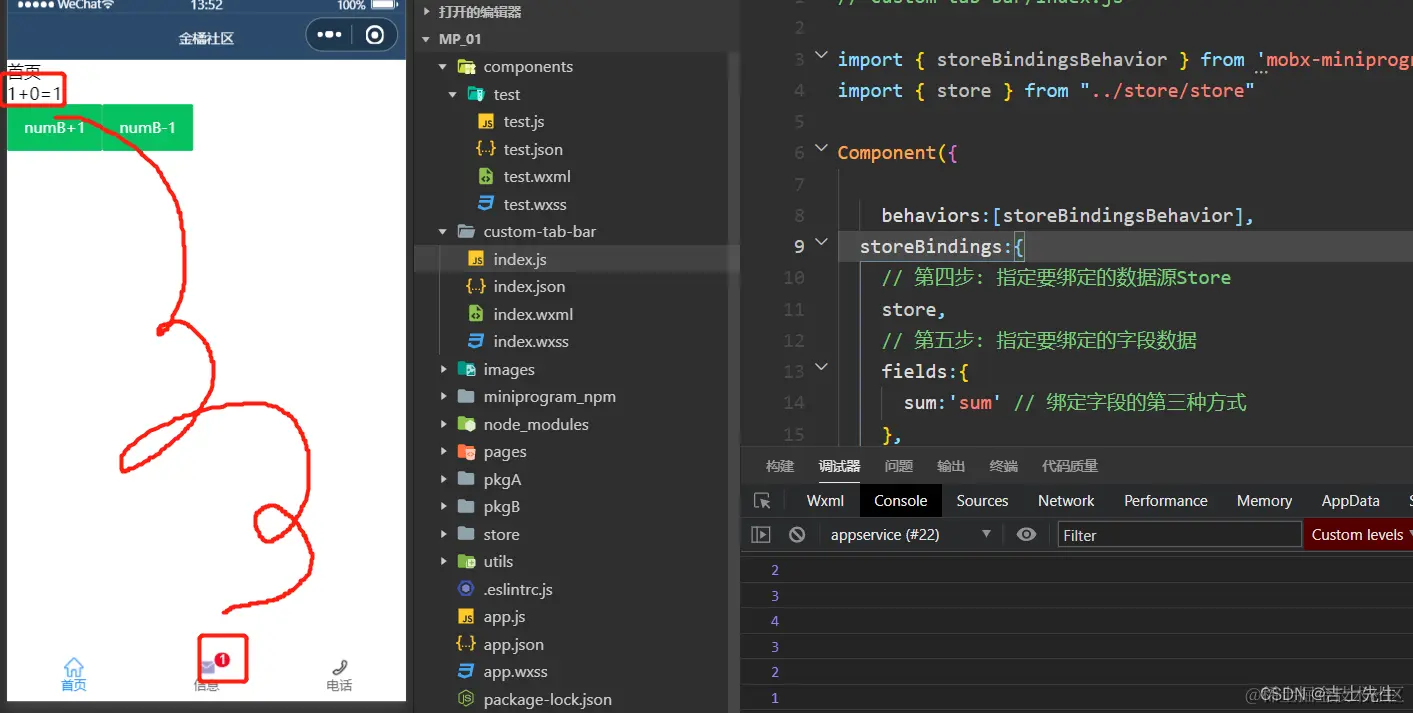Tap the 信息 message tab icon
Viewport: 1413px width, 713px height.
click(x=207, y=667)
